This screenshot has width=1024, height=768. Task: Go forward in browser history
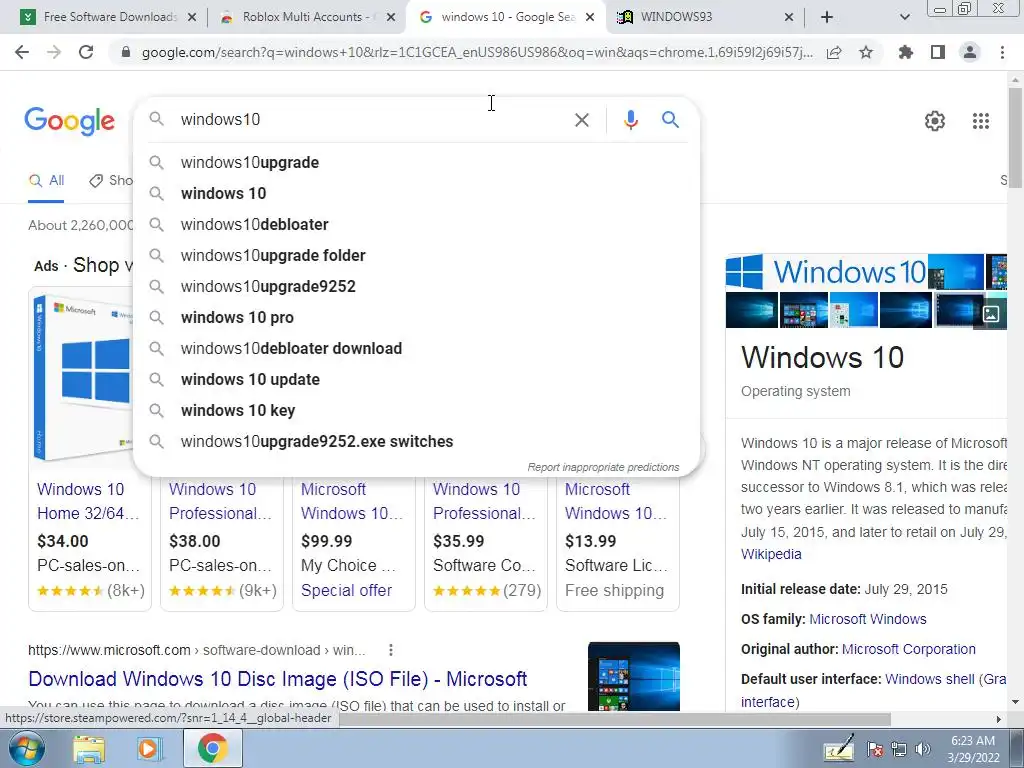tap(54, 52)
